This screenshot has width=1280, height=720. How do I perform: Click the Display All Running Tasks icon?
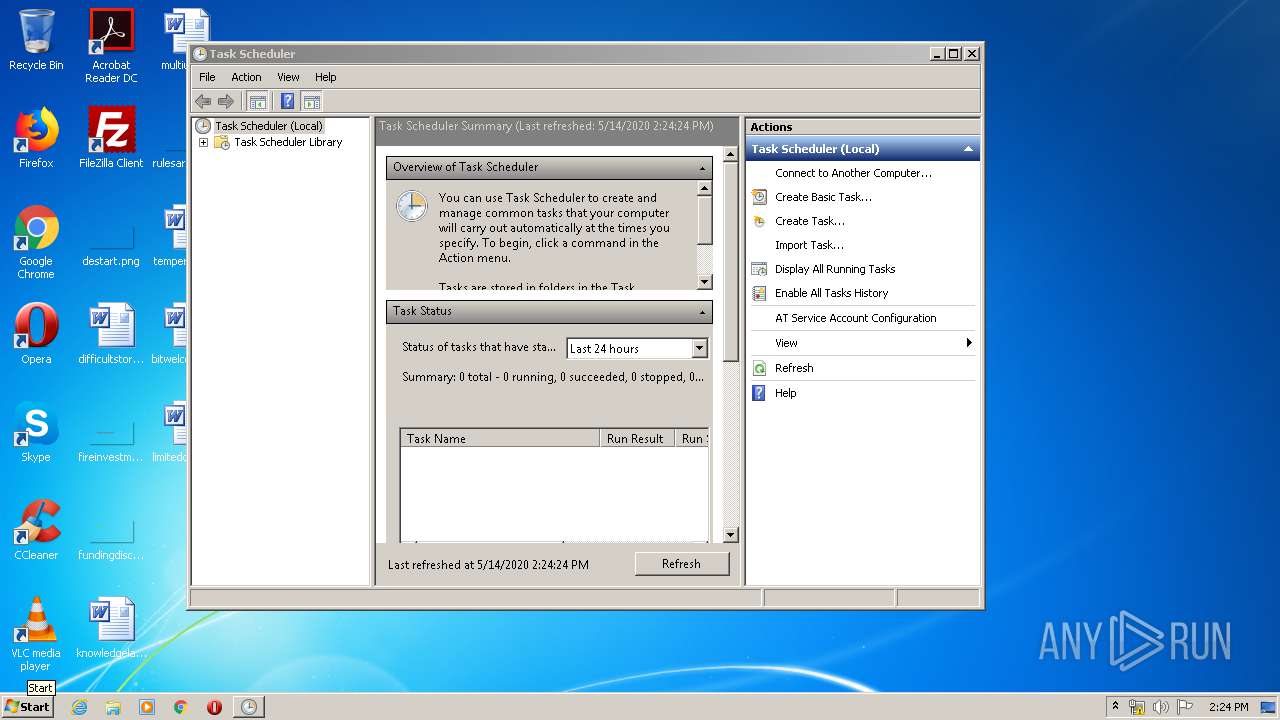pos(760,269)
